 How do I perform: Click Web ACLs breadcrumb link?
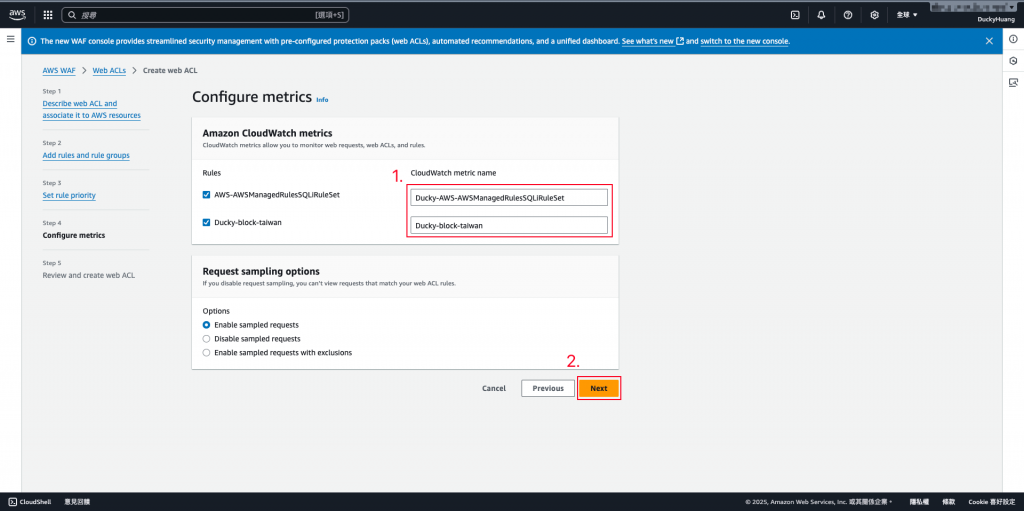coord(109,70)
